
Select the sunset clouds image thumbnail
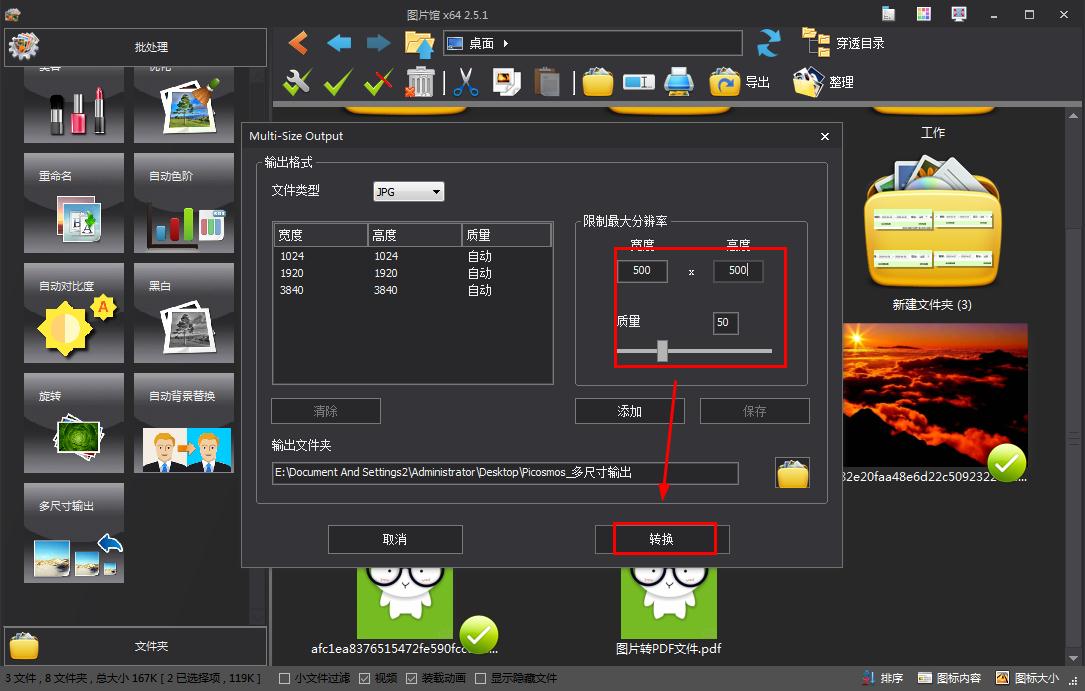(x=935, y=396)
